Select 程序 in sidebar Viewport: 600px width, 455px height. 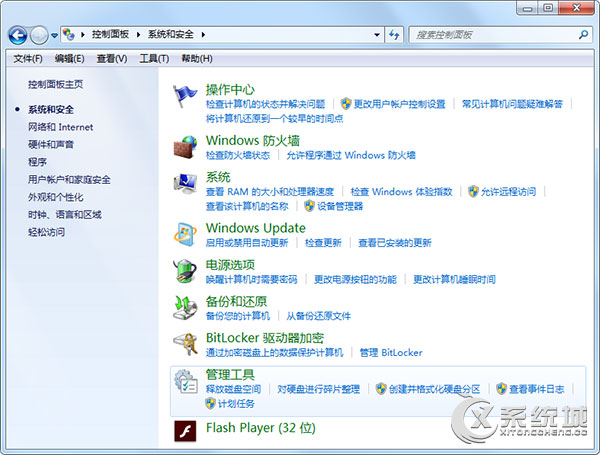(37, 162)
